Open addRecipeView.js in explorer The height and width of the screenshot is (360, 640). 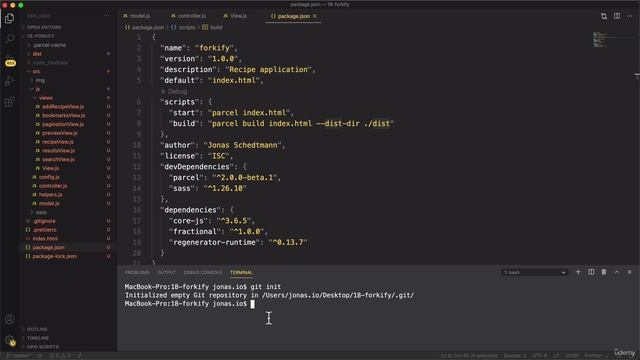click(63, 107)
